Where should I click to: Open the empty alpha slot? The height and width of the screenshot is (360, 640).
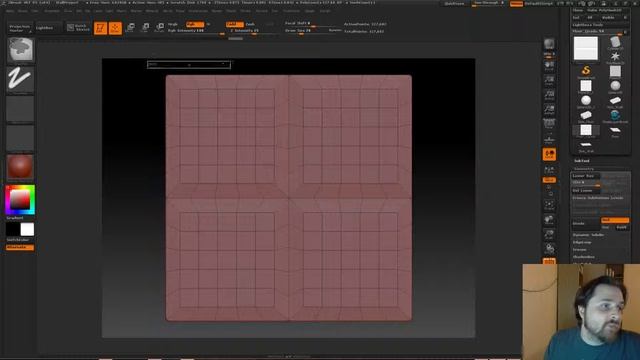[20, 109]
